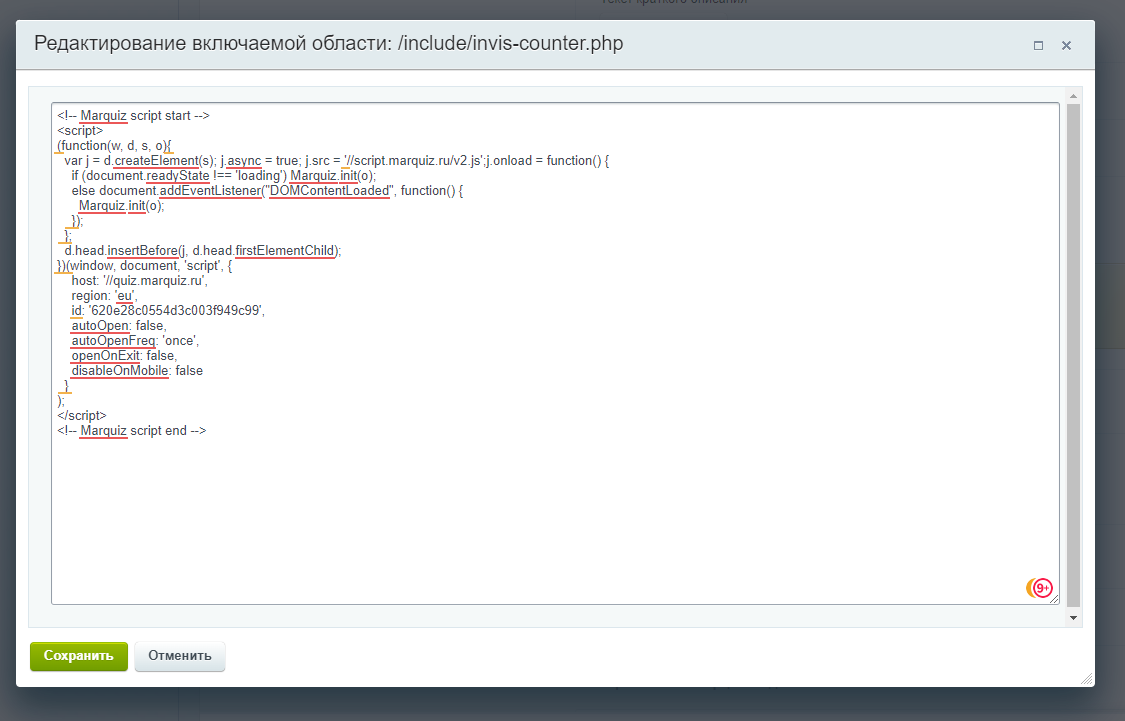
Task: Click the textarea resize grip
Action: click(x=1054, y=599)
